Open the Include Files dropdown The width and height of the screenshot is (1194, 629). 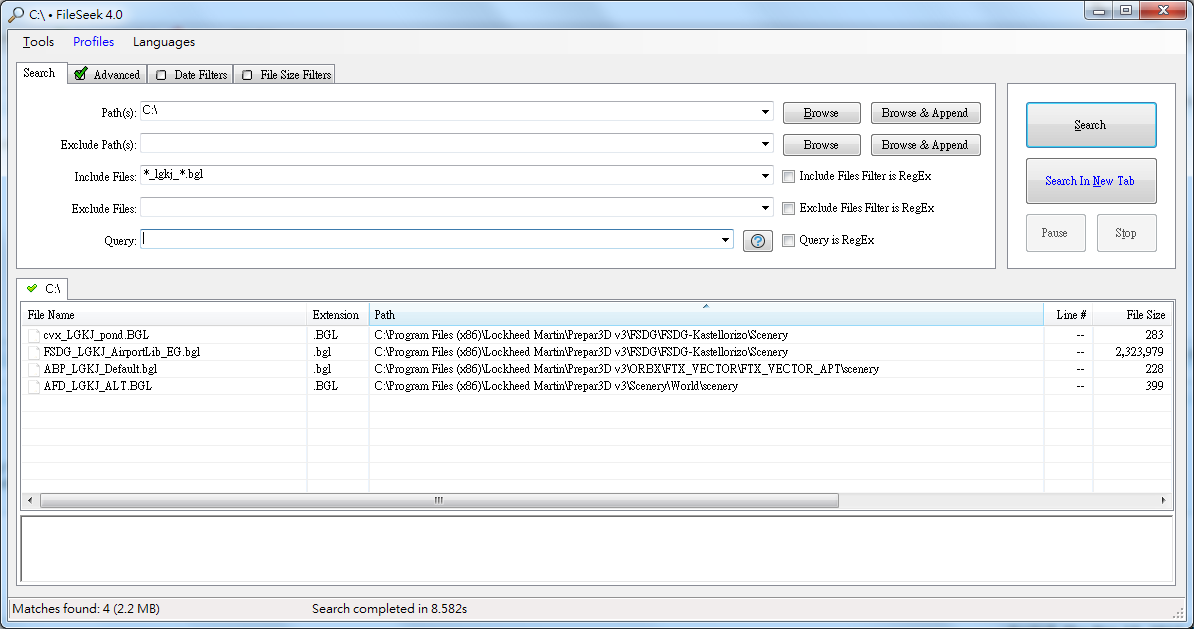coord(765,176)
